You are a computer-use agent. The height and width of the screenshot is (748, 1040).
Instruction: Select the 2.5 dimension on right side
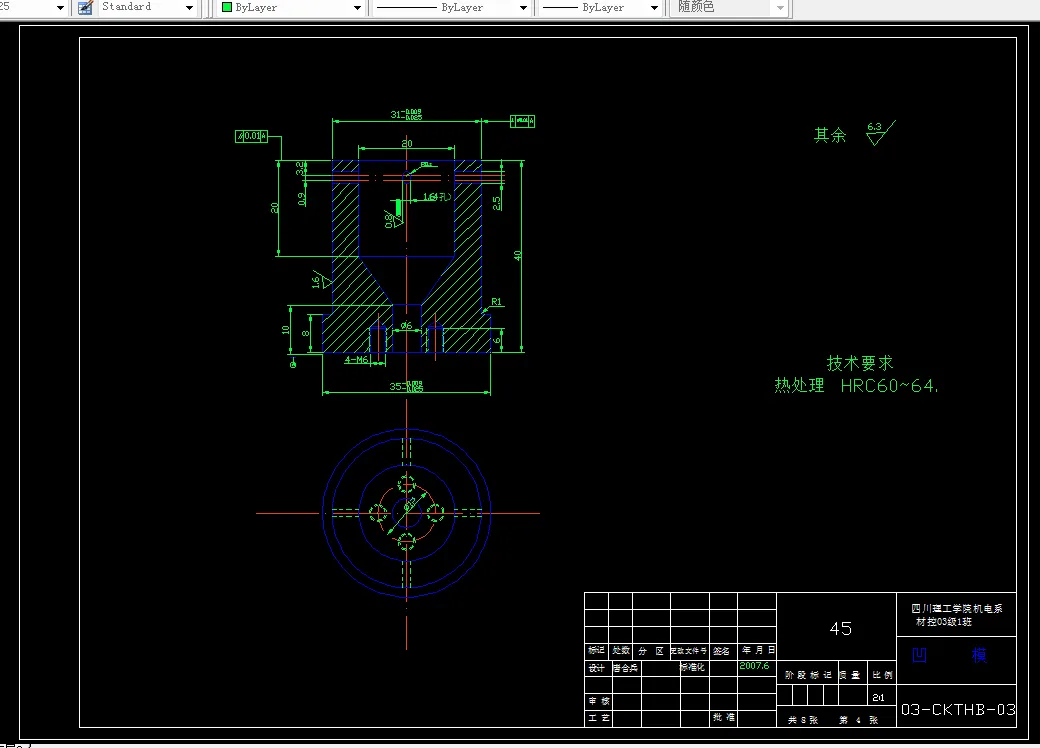[x=496, y=203]
